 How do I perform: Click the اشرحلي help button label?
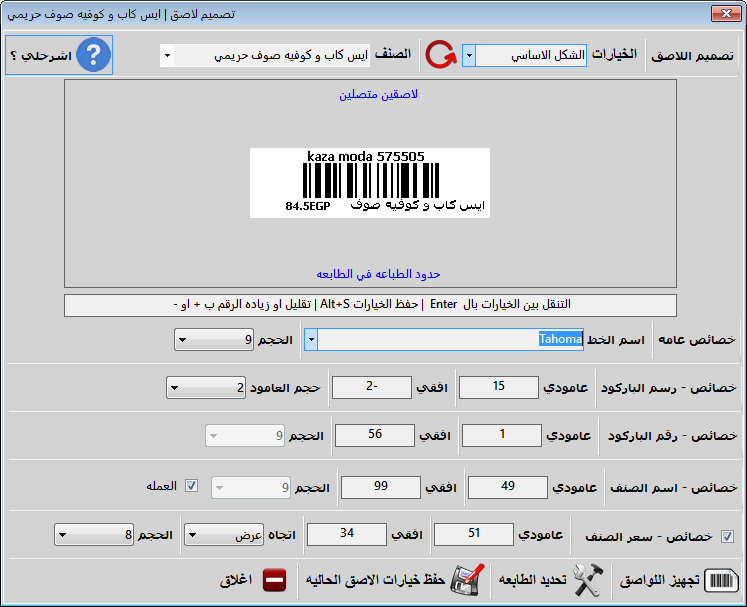[x=41, y=56]
